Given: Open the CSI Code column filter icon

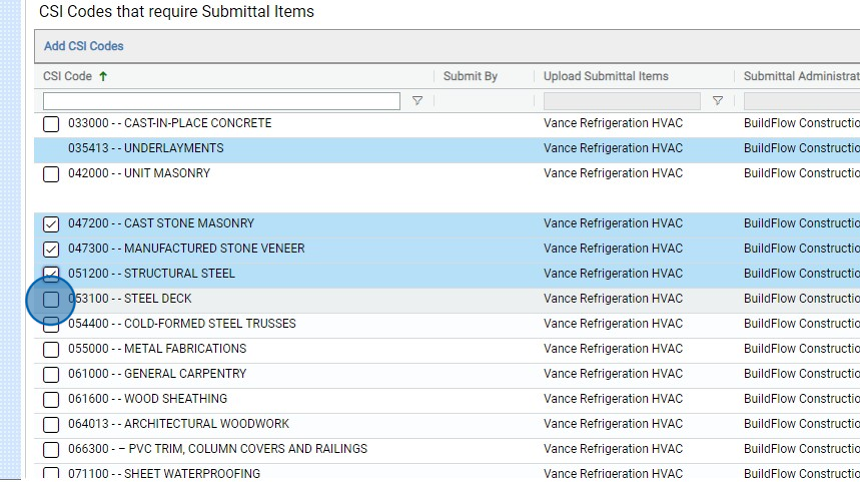Looking at the screenshot, I should [417, 101].
